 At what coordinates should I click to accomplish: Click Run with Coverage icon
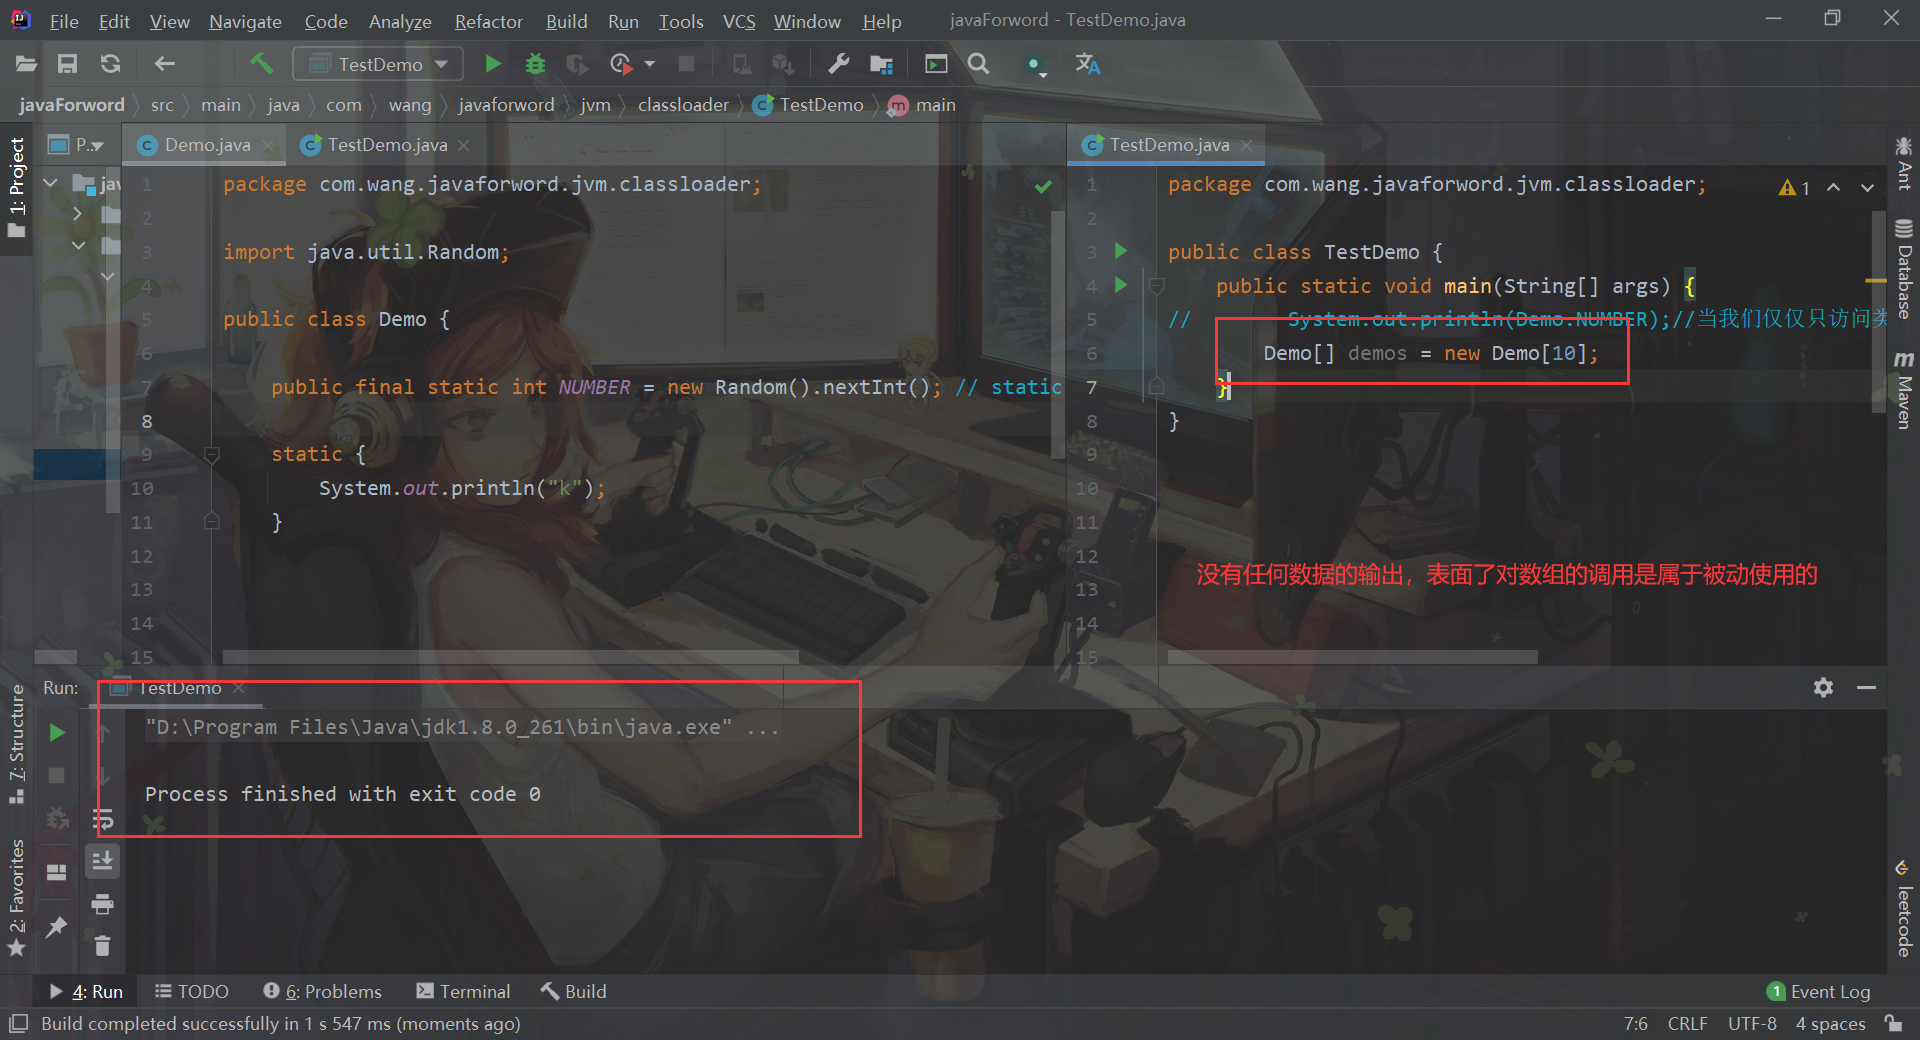pos(577,64)
